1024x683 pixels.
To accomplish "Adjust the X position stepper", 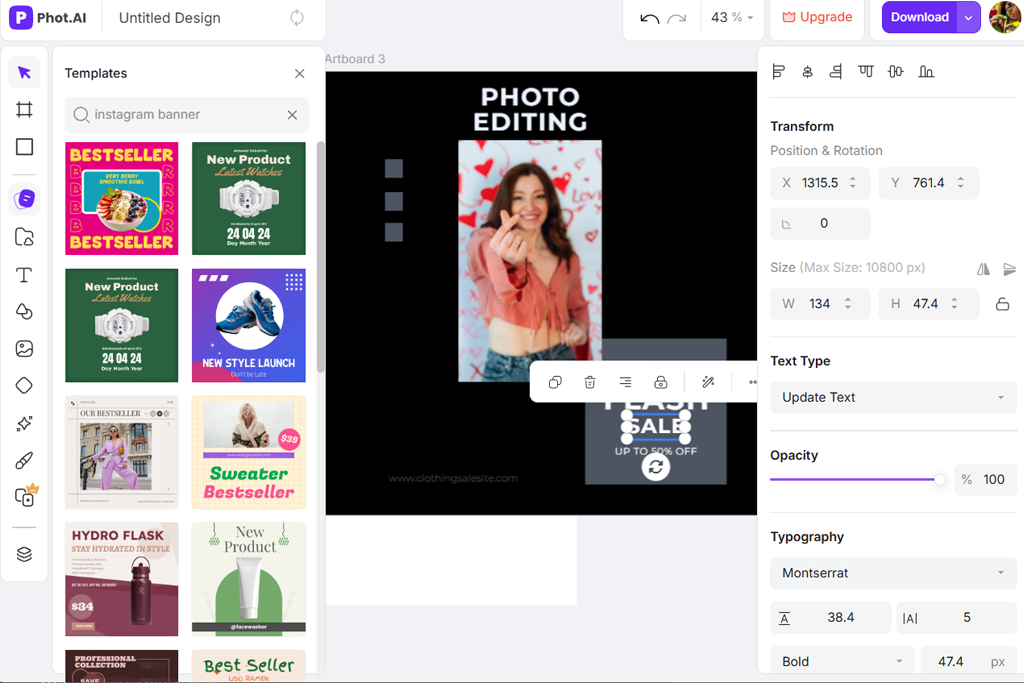I will [x=852, y=183].
